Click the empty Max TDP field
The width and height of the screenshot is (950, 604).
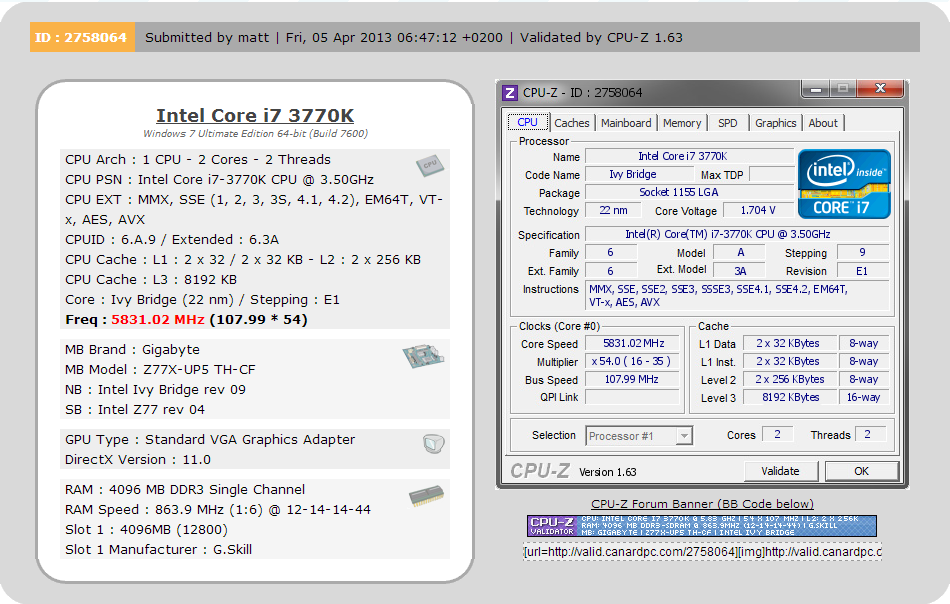pyautogui.click(x=771, y=174)
